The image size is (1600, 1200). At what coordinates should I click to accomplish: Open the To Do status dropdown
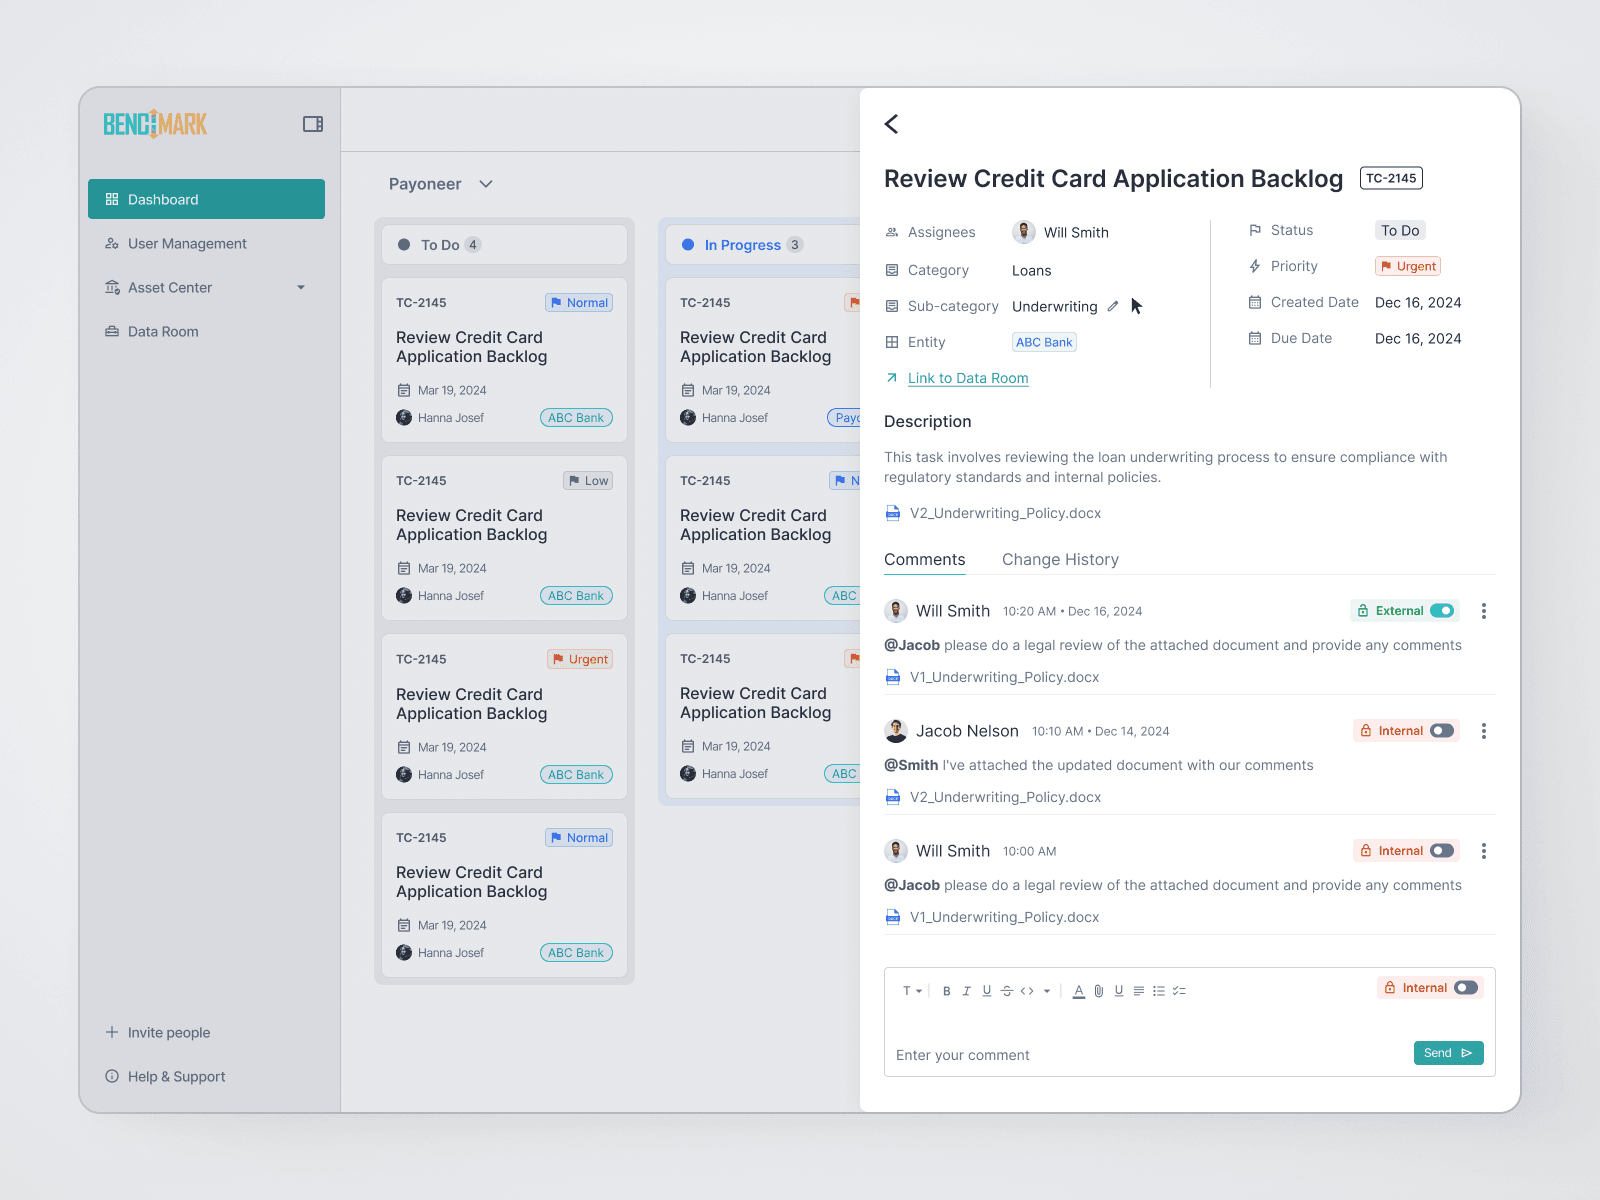tap(1400, 230)
